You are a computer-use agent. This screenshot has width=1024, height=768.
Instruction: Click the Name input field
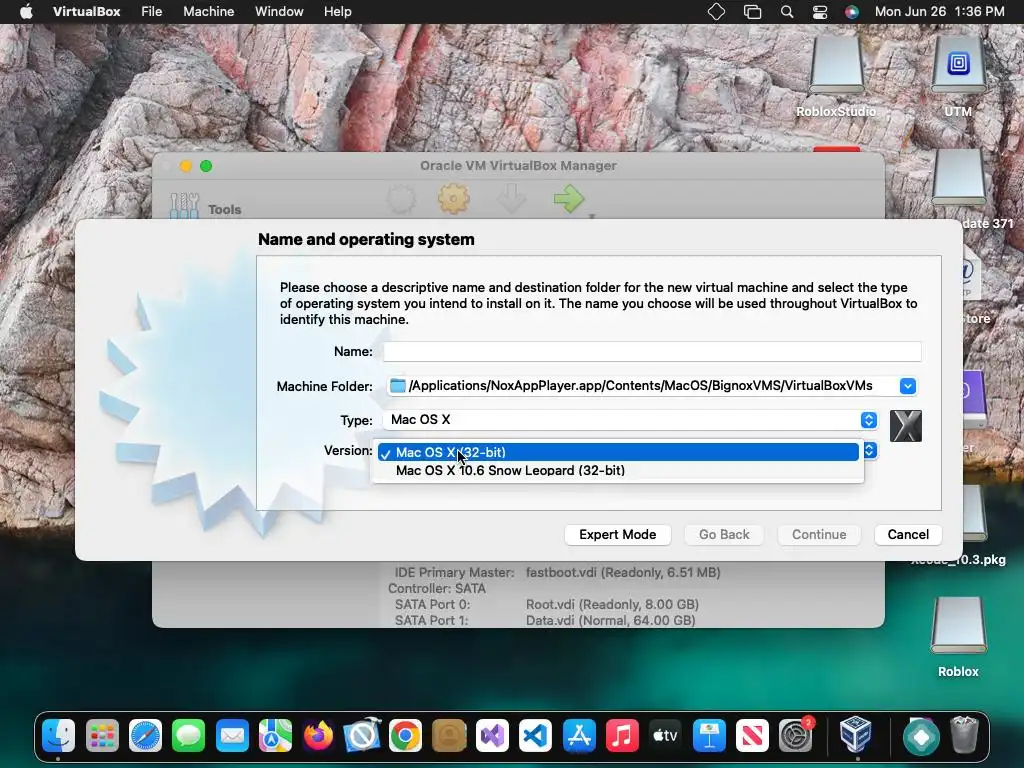pyautogui.click(x=652, y=351)
